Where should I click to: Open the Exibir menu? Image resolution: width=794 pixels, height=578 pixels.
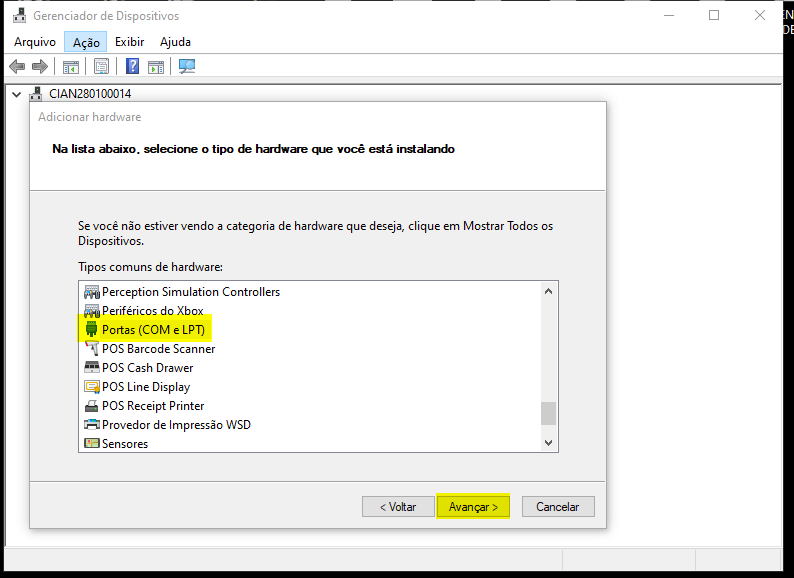tap(130, 42)
